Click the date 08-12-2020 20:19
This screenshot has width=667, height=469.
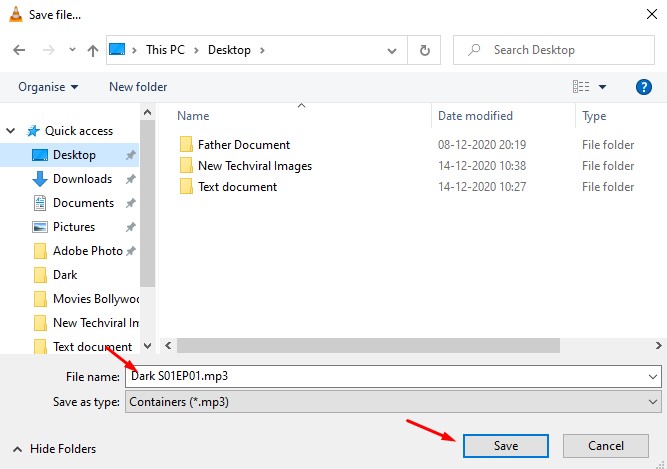482,145
